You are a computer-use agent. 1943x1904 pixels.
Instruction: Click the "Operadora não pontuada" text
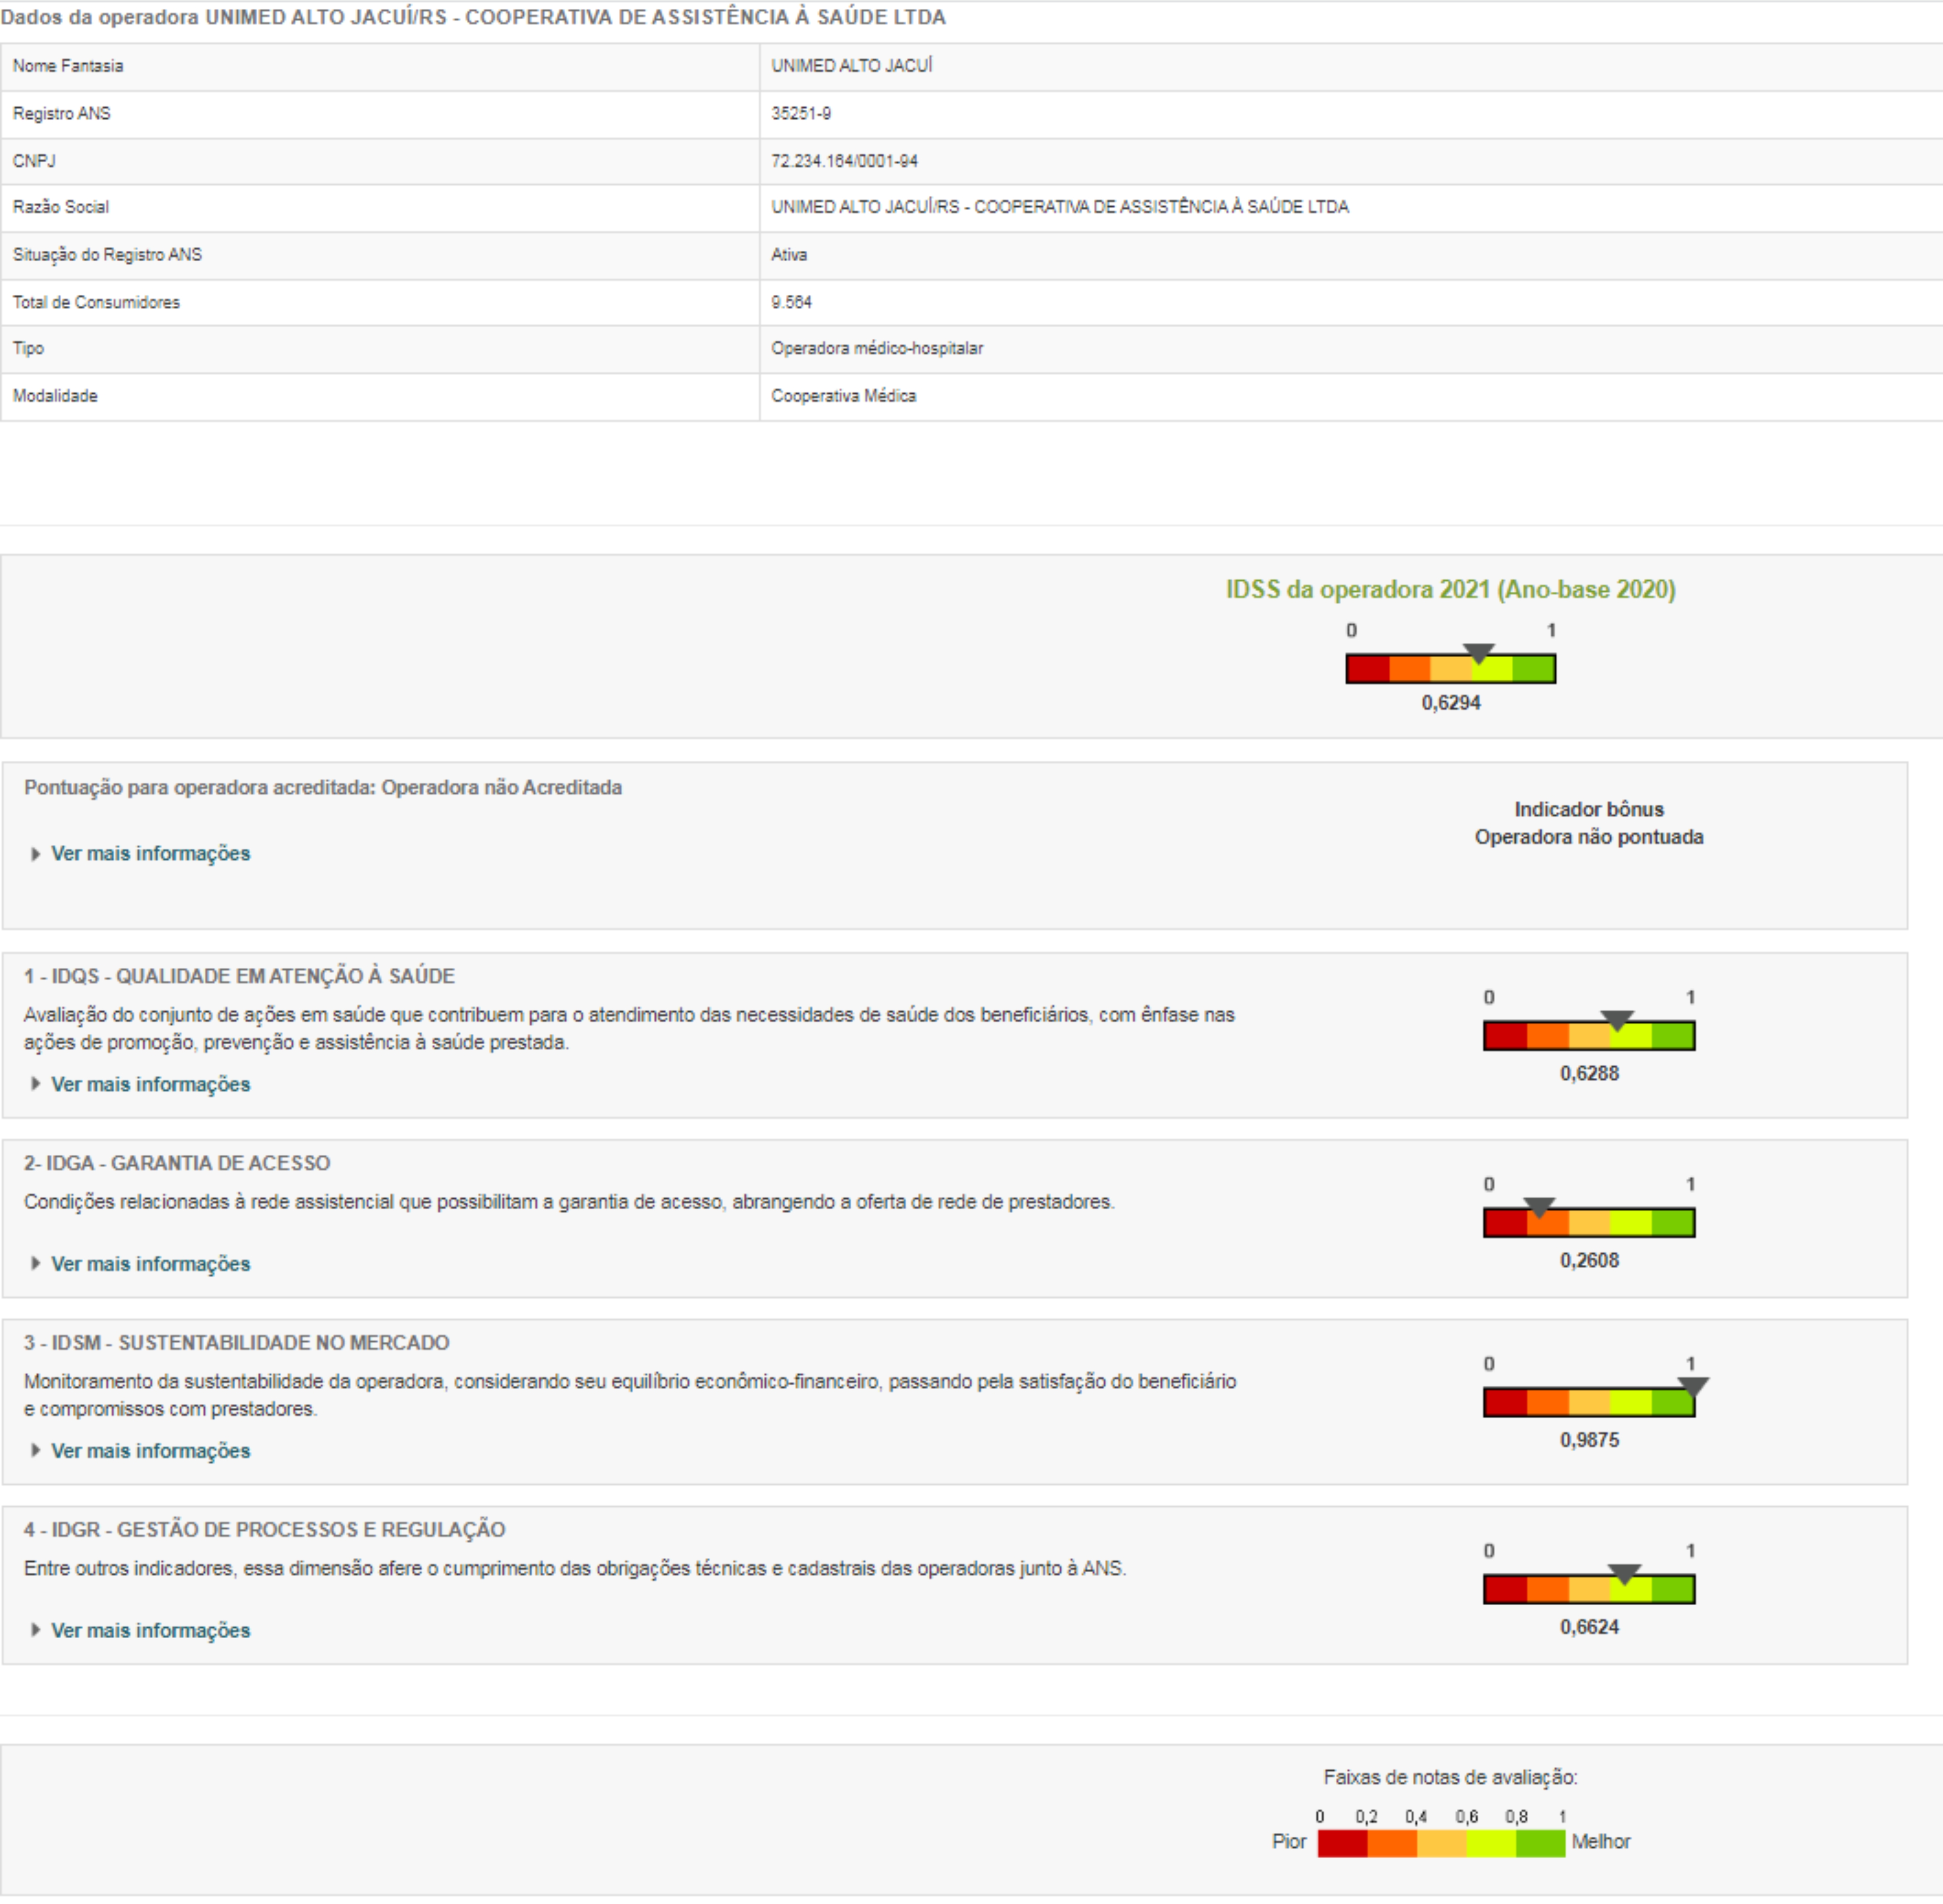(1589, 837)
